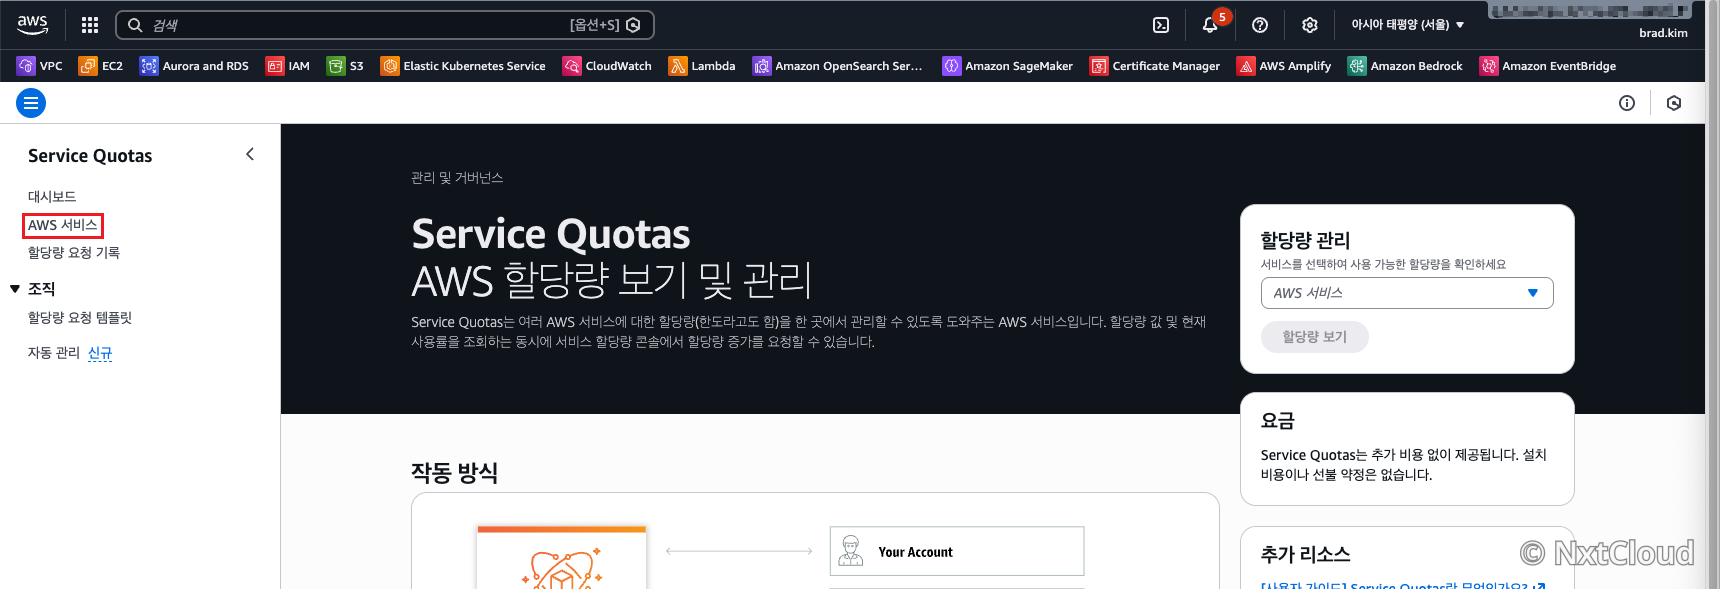Open the notifications bell
Image resolution: width=1720 pixels, height=589 pixels.
1210,25
